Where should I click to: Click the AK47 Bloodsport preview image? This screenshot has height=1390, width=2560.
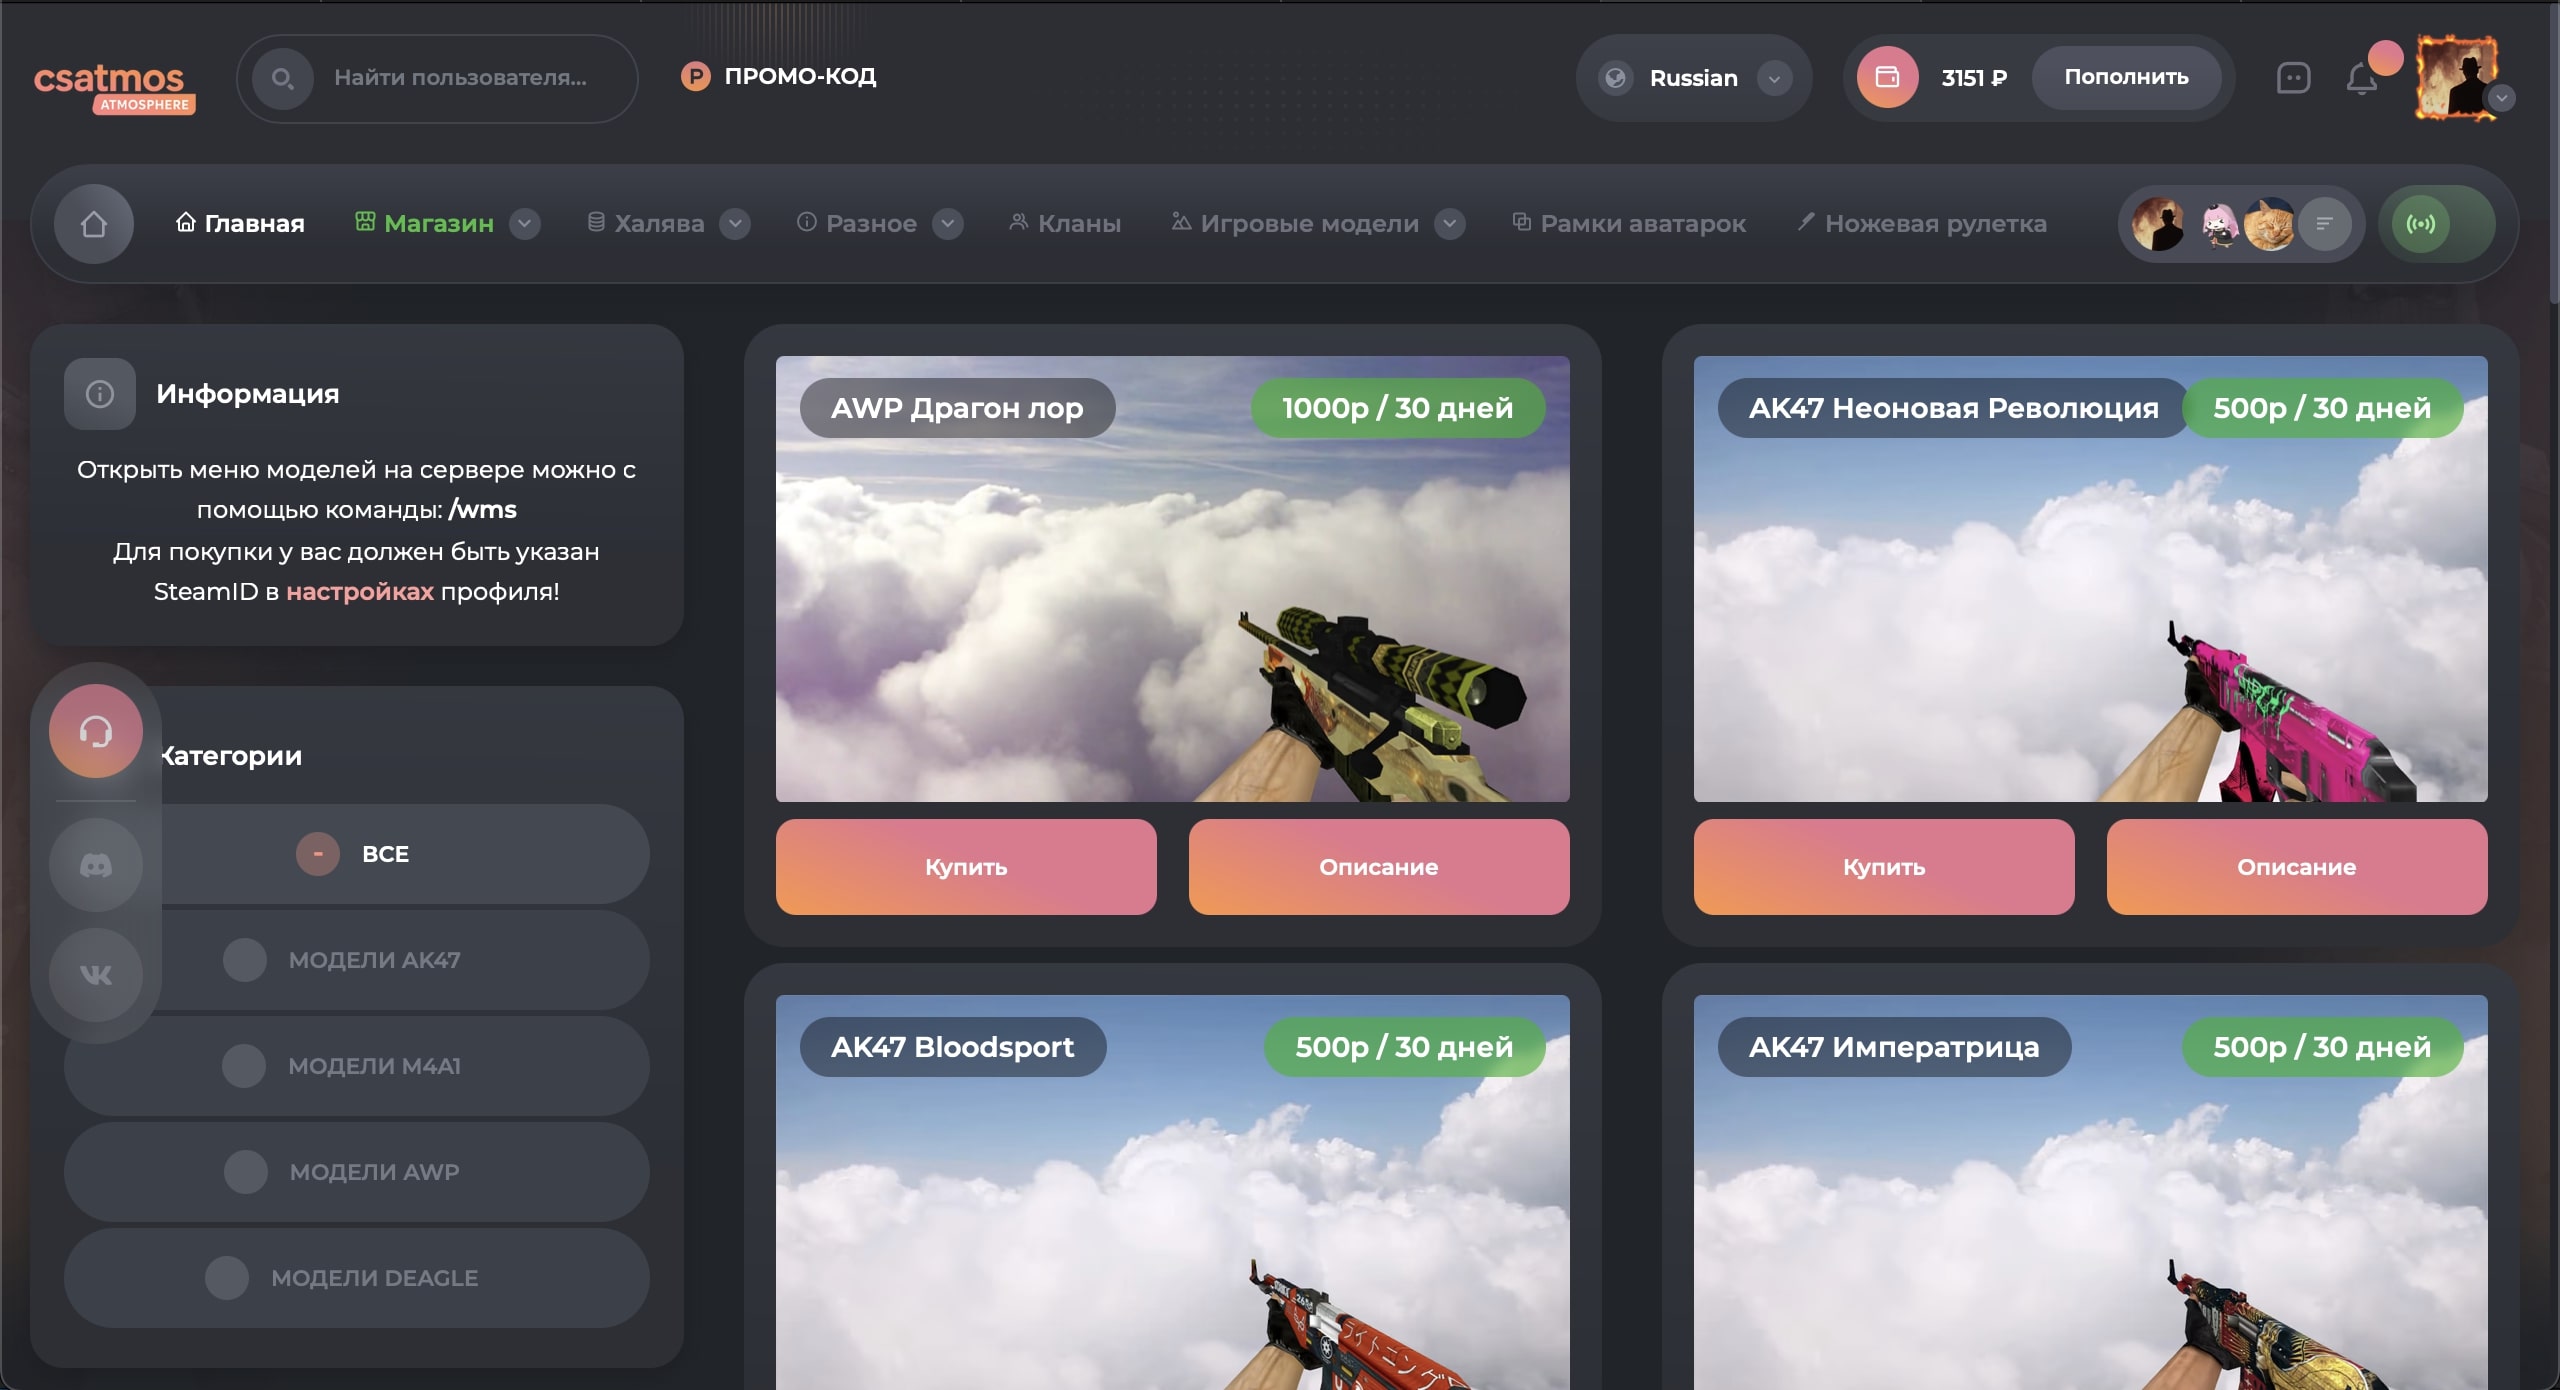click(1173, 1192)
